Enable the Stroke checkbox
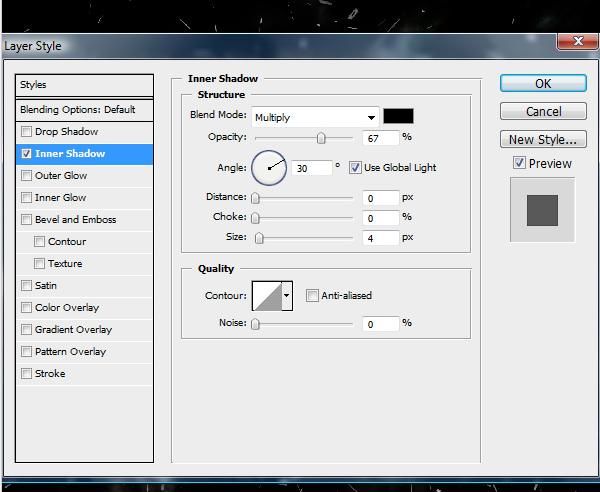Screen dimensions: 600x492 click(x=26, y=374)
